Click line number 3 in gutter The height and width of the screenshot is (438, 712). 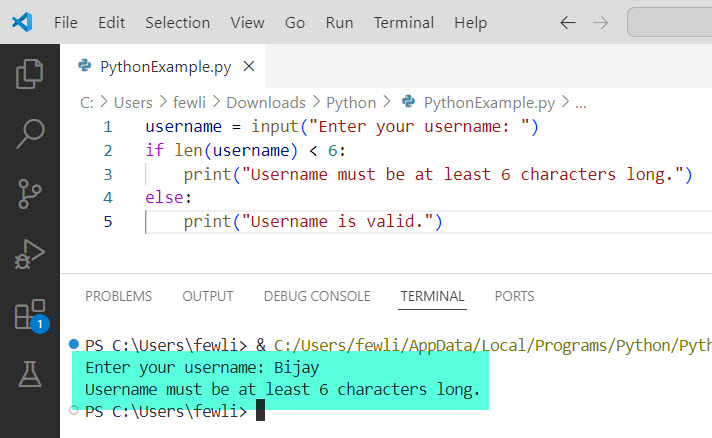(x=108, y=174)
